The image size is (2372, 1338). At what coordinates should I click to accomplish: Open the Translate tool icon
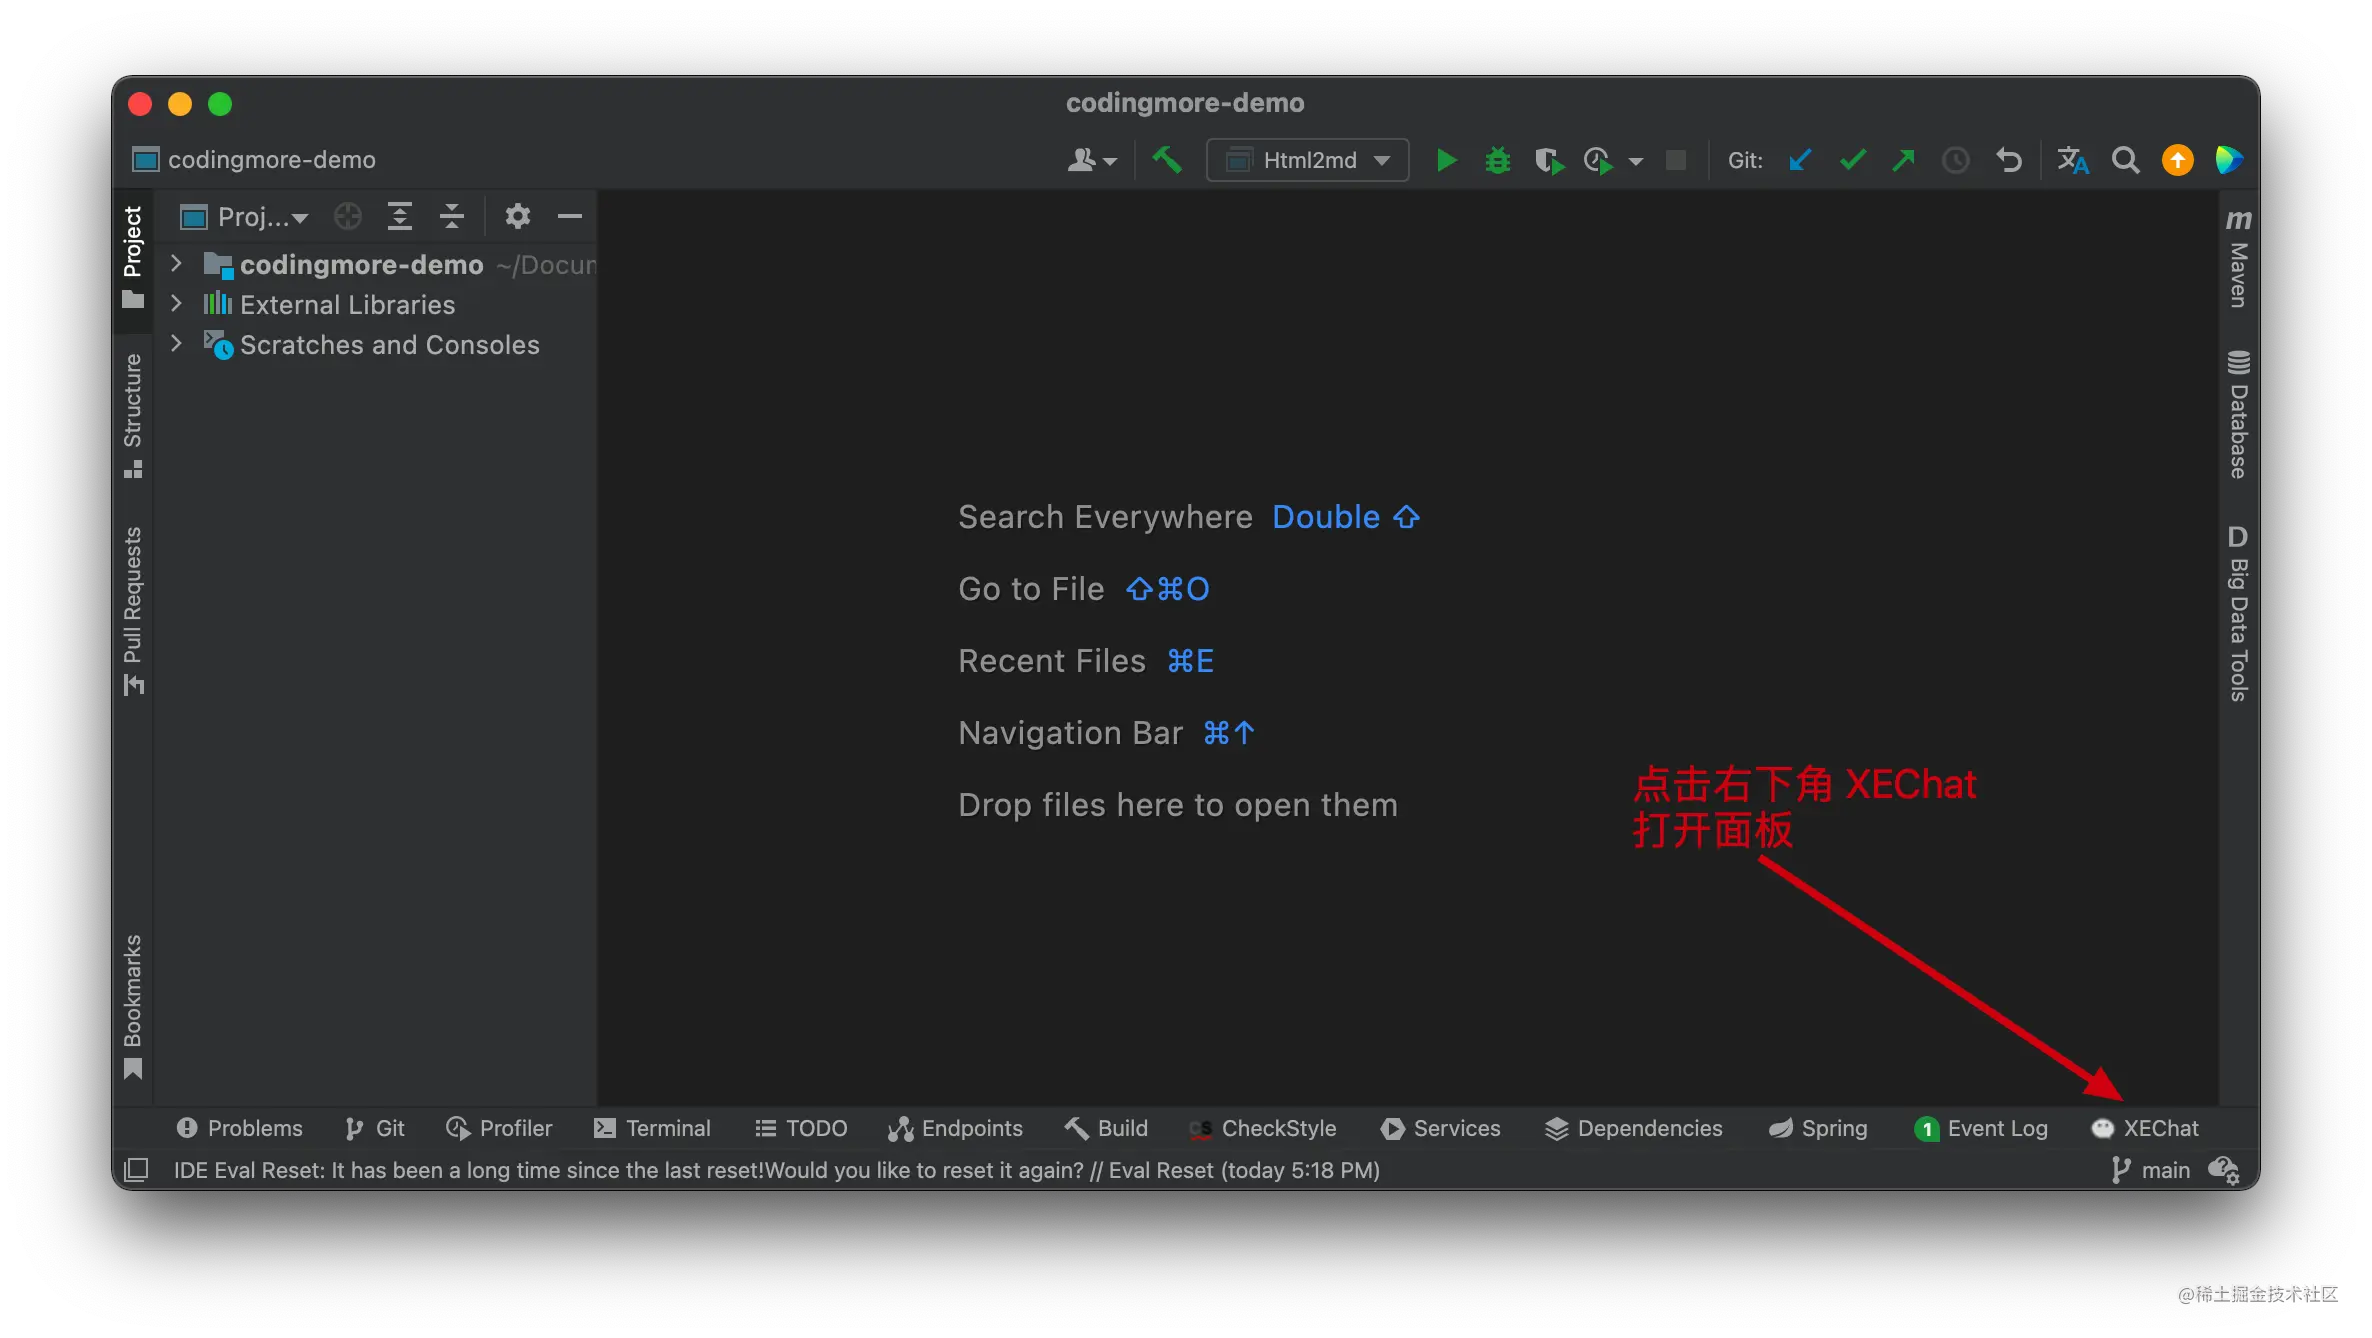(x=2072, y=160)
